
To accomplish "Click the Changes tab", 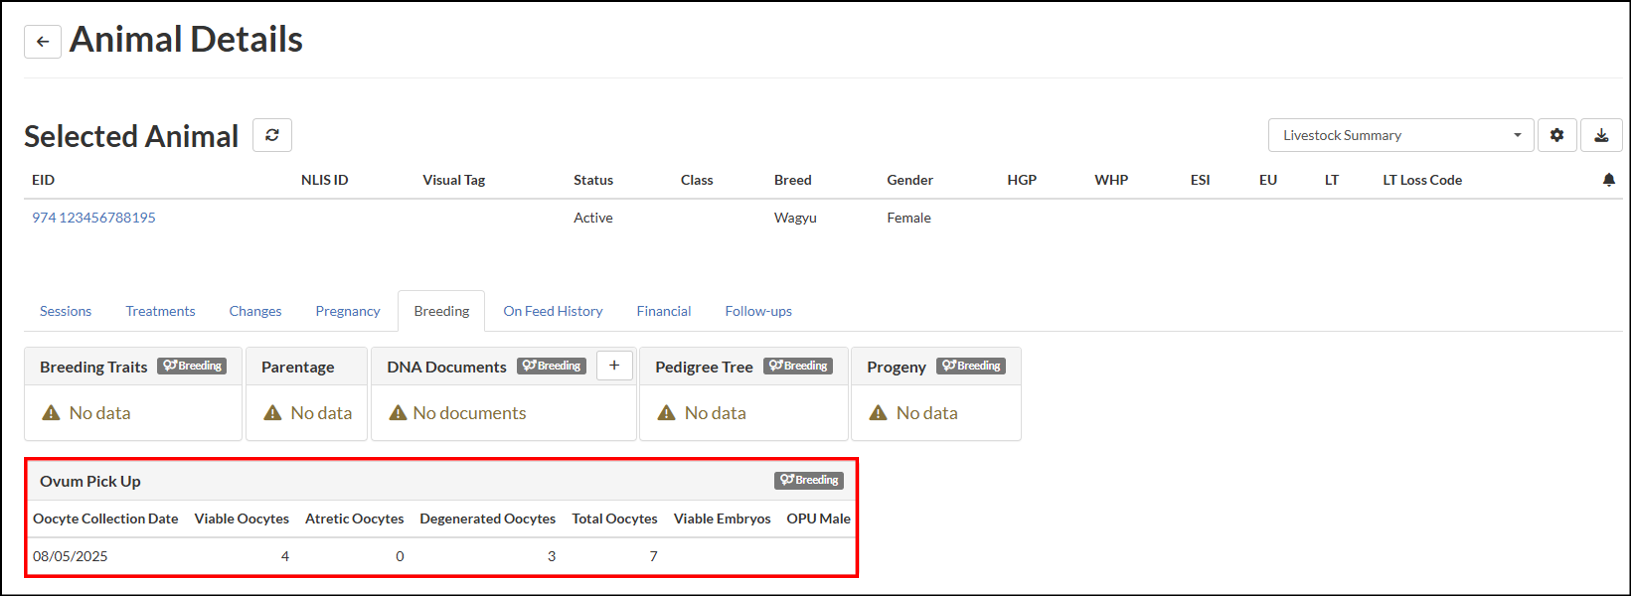I will click(x=255, y=311).
